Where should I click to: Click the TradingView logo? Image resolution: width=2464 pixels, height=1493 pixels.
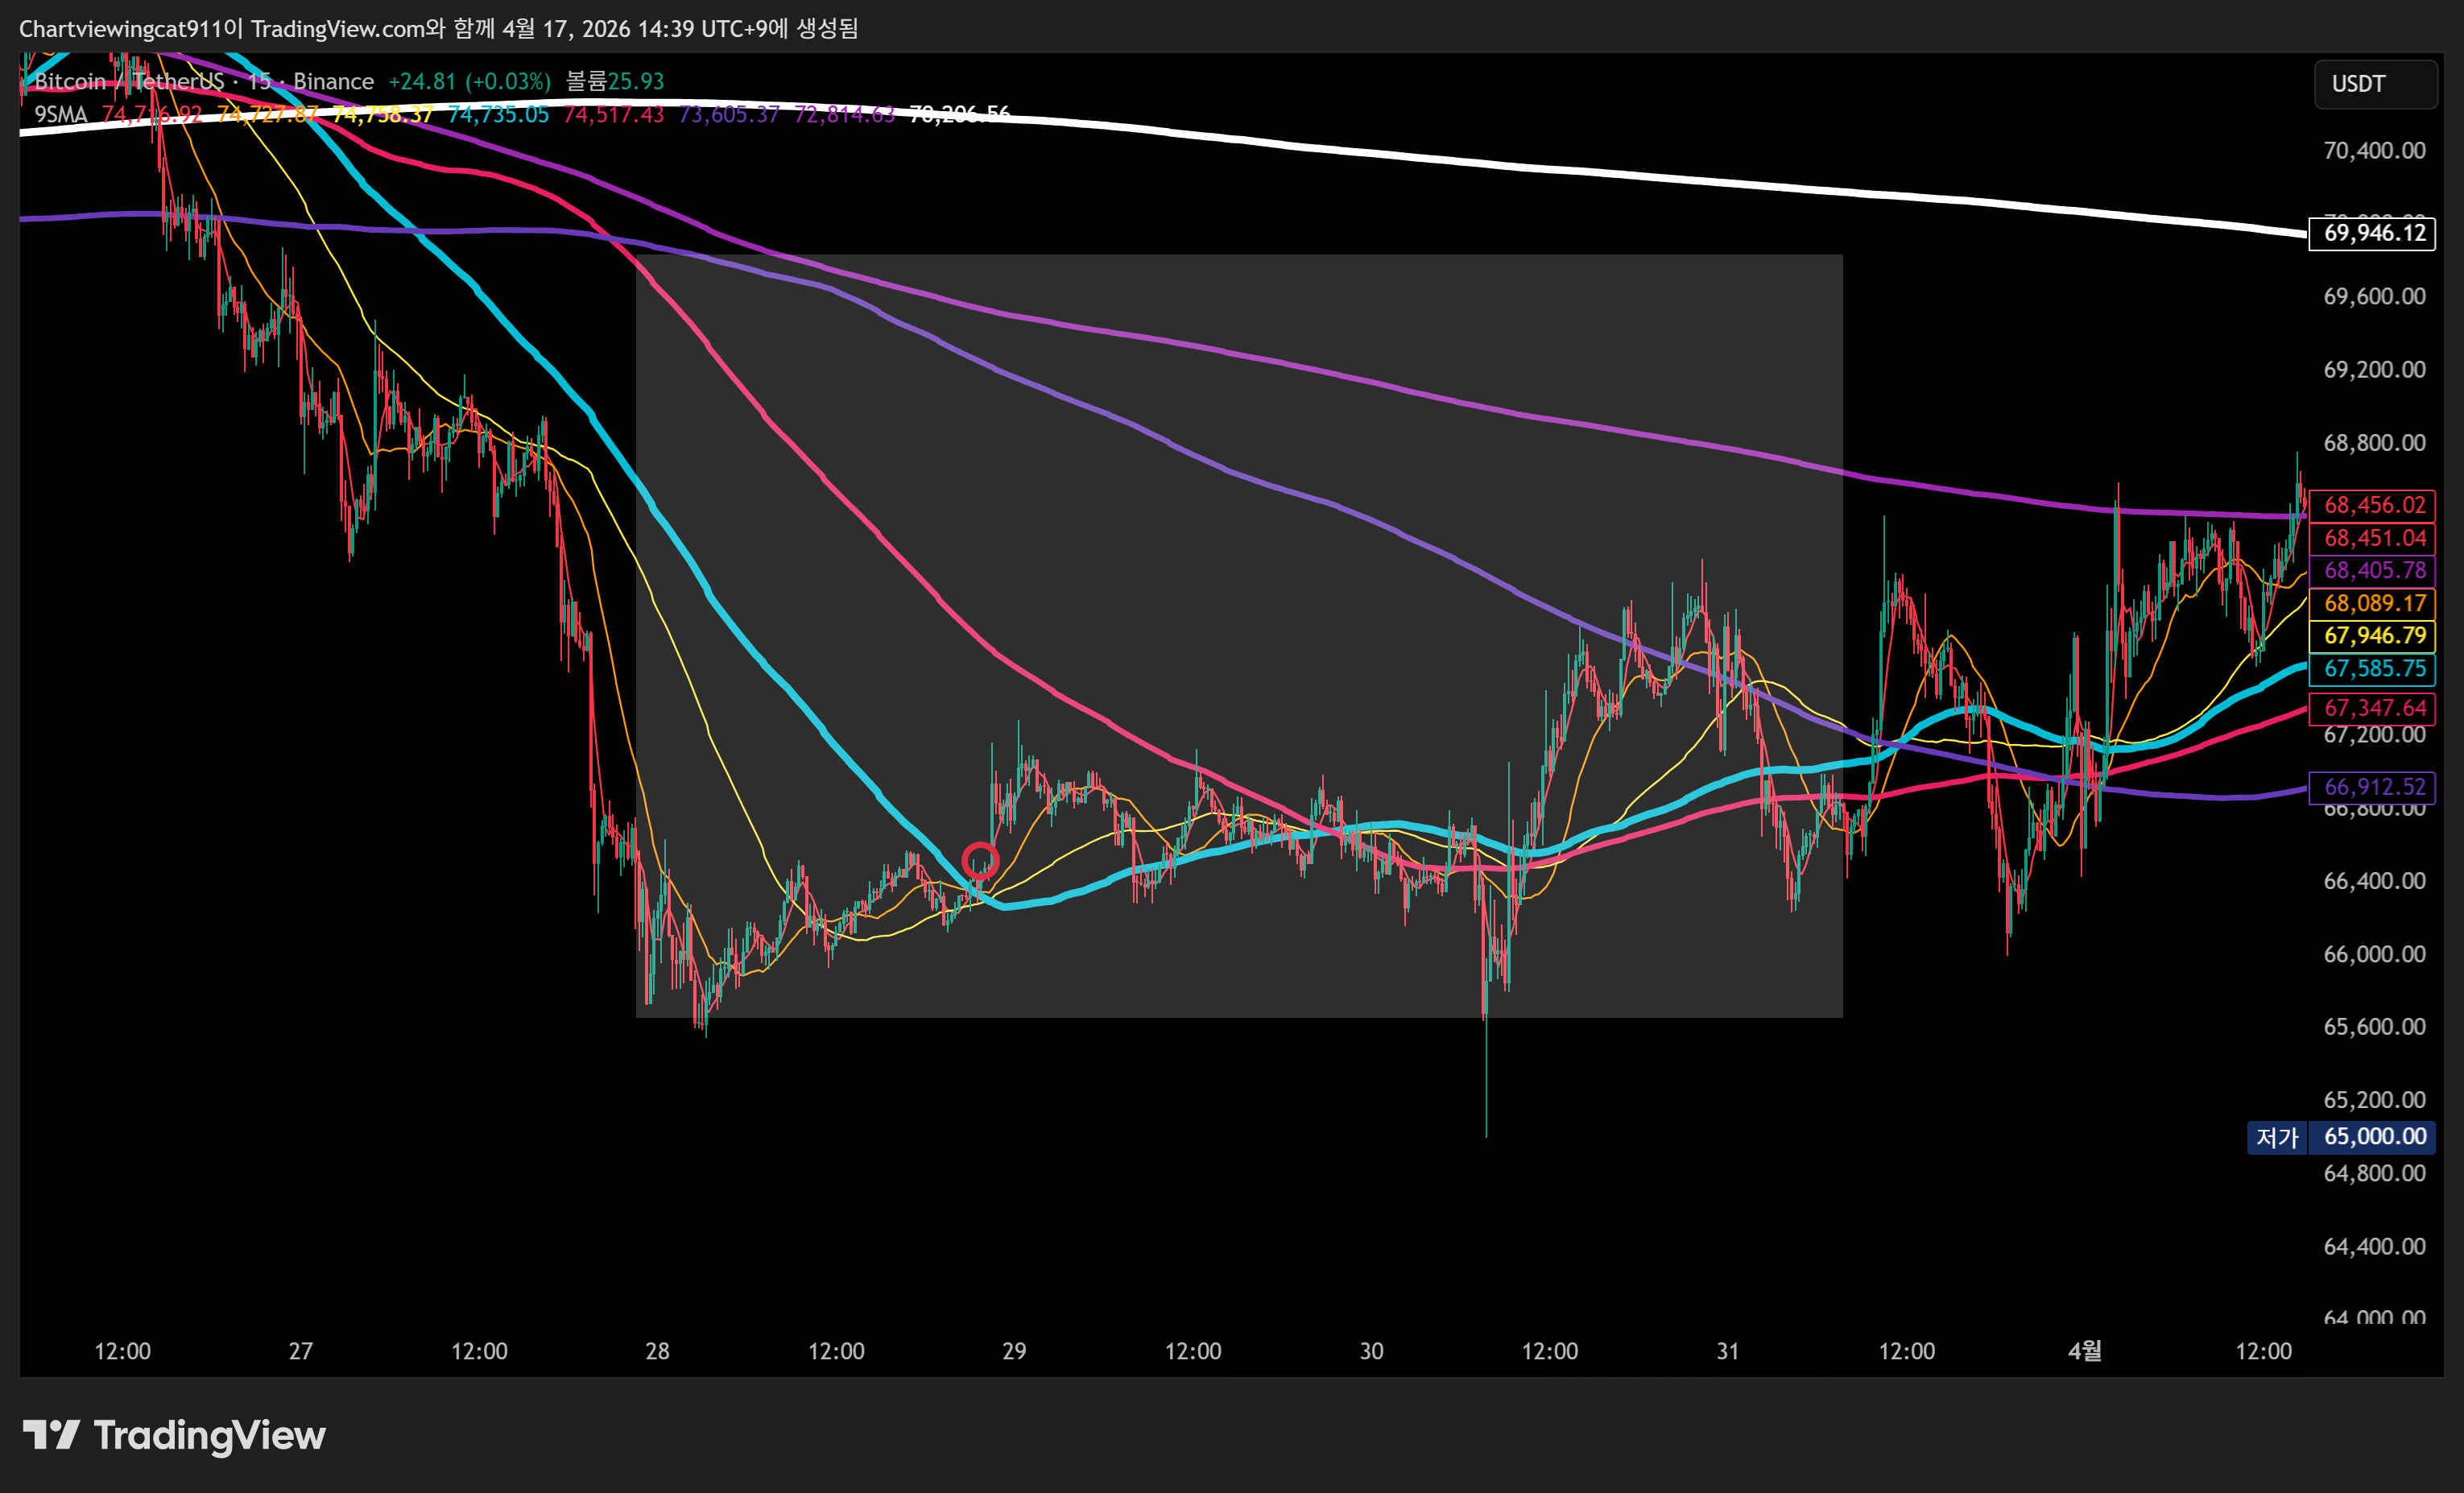(174, 1436)
